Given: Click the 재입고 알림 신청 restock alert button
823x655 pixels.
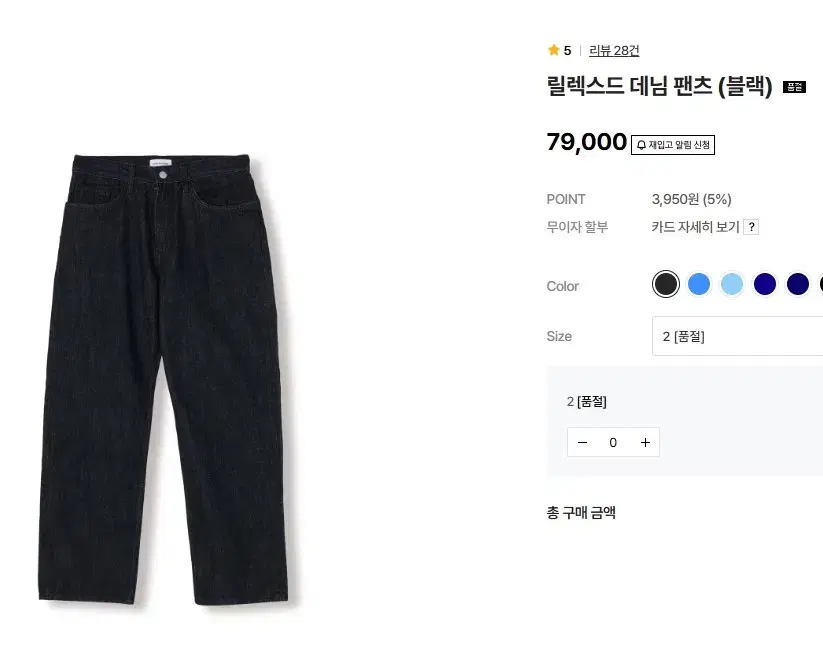Looking at the screenshot, I should click(673, 145).
